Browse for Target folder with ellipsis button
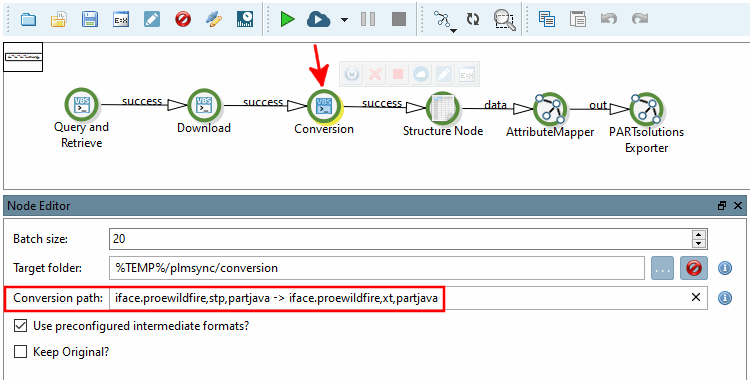The width and height of the screenshot is (750, 380). coord(662,268)
